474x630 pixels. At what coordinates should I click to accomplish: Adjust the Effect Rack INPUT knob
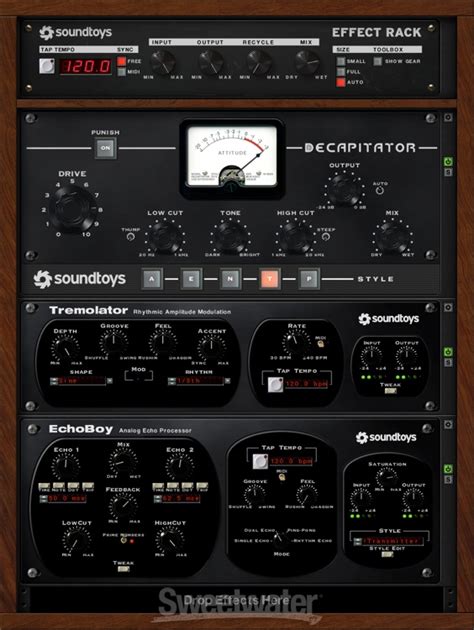tap(163, 62)
